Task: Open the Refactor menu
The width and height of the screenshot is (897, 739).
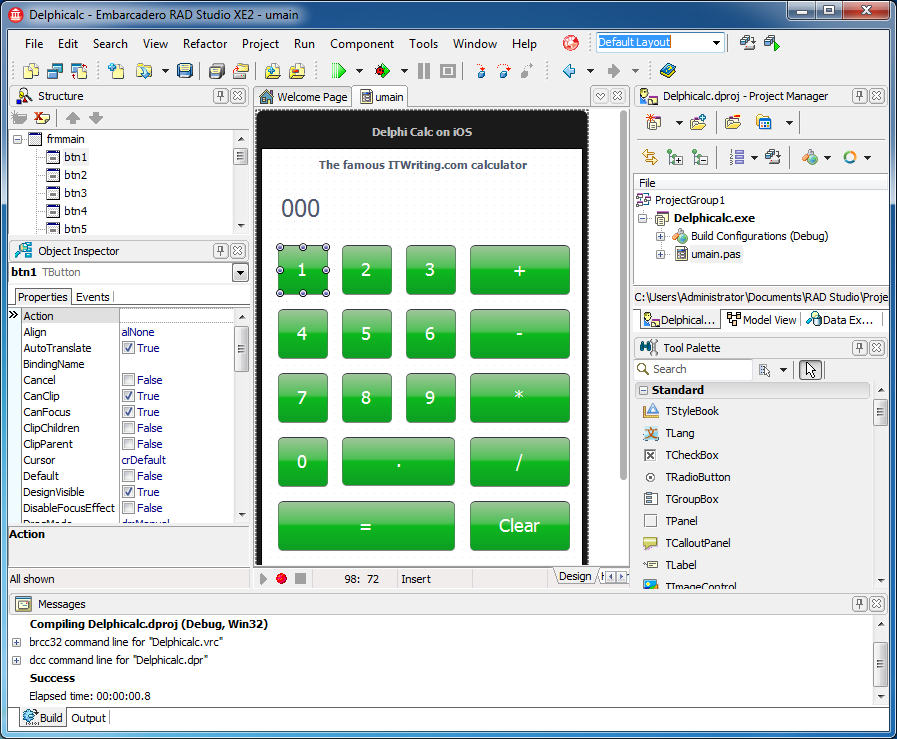Action: (205, 43)
